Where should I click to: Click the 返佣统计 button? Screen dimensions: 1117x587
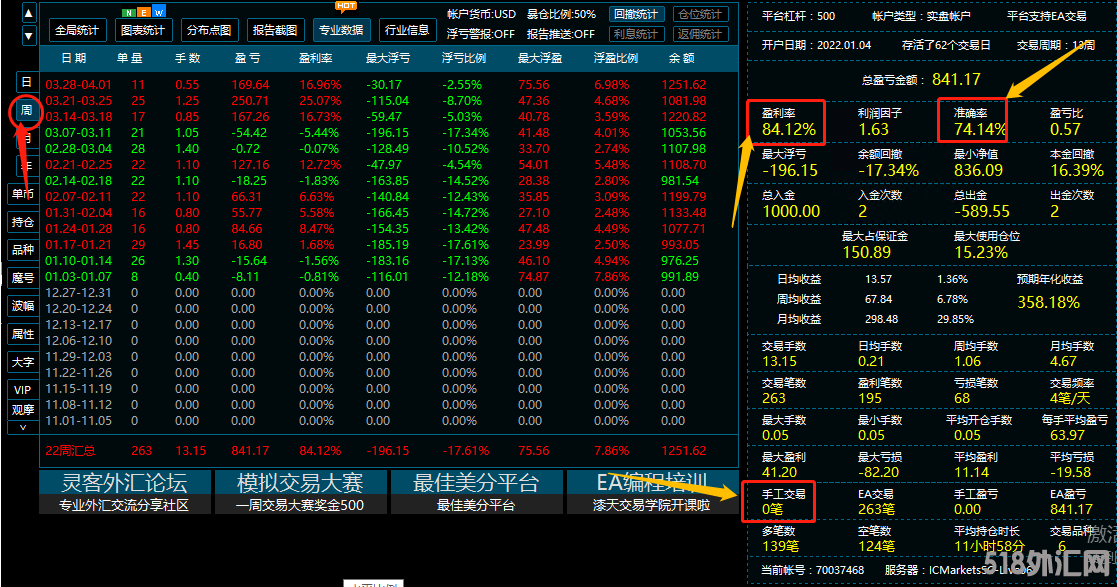coord(700,34)
